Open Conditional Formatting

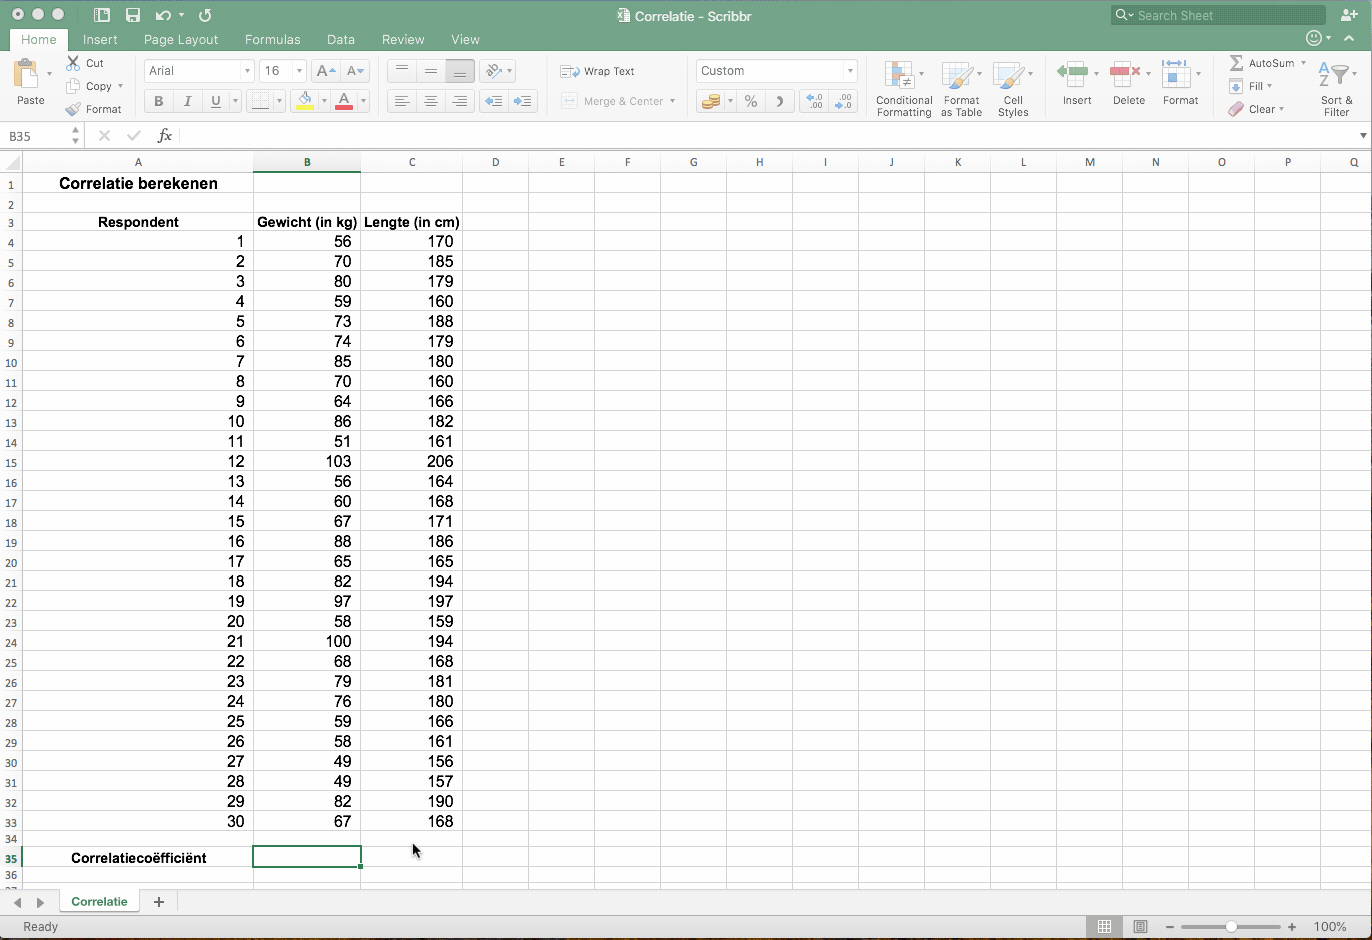(x=904, y=89)
